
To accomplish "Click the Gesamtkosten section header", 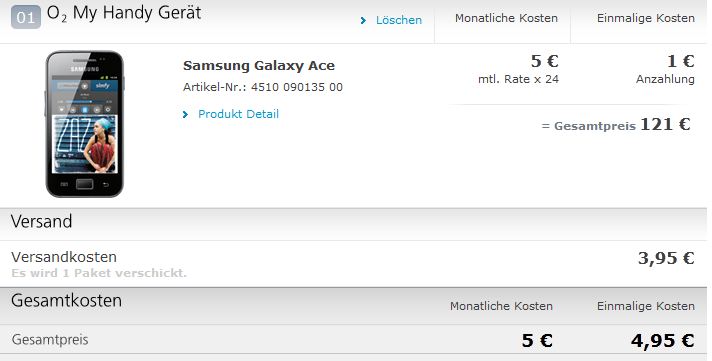I will coord(66,301).
